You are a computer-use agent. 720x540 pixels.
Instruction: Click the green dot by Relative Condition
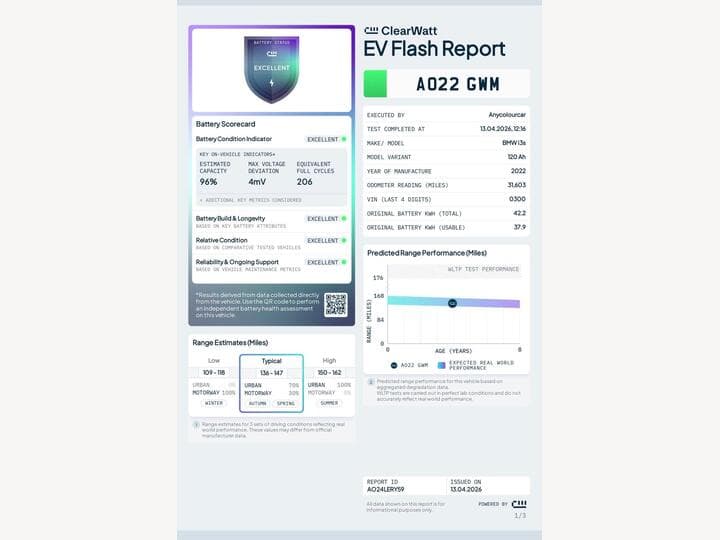344,240
